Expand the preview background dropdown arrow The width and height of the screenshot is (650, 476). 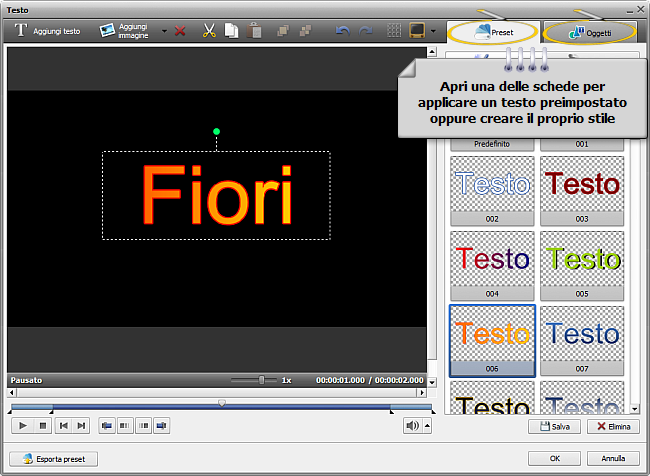pyautogui.click(x=433, y=31)
